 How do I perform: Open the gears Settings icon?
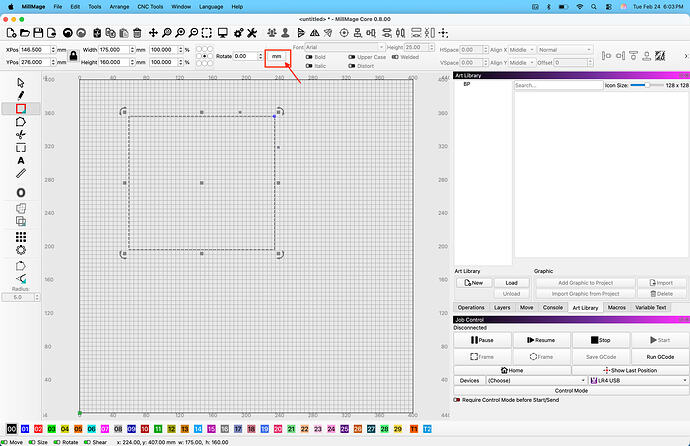239,33
